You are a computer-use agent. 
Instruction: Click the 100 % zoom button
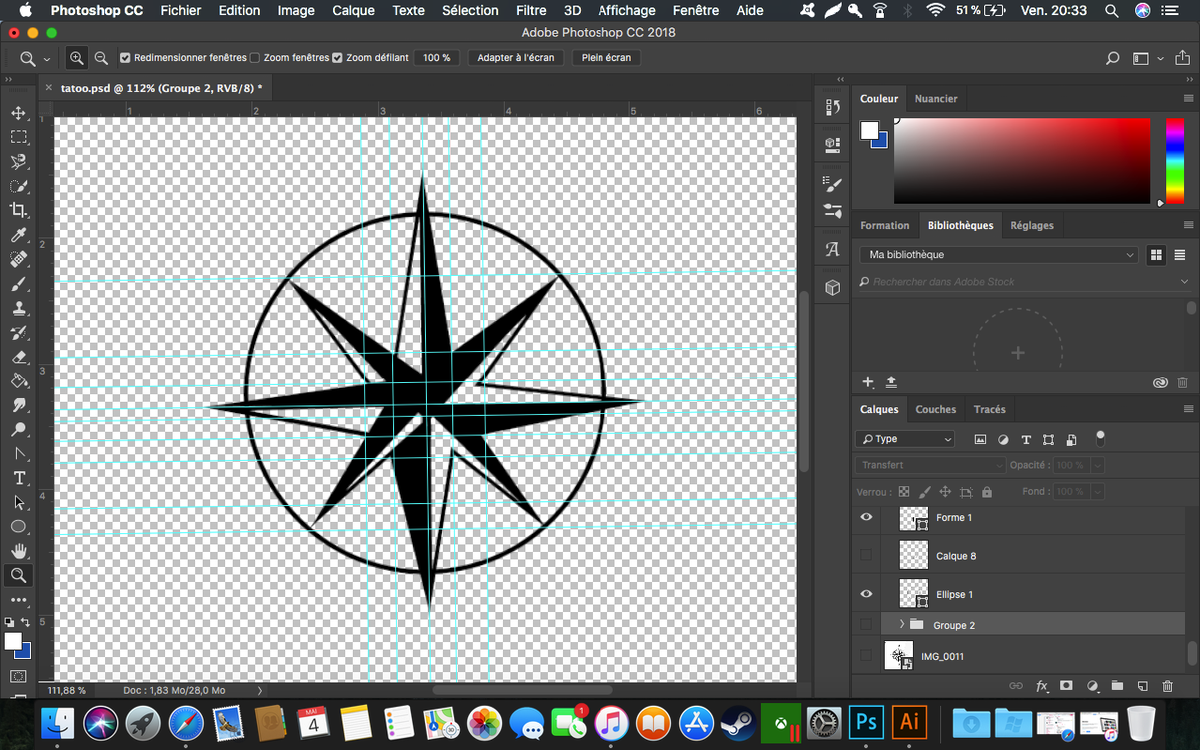(x=437, y=58)
